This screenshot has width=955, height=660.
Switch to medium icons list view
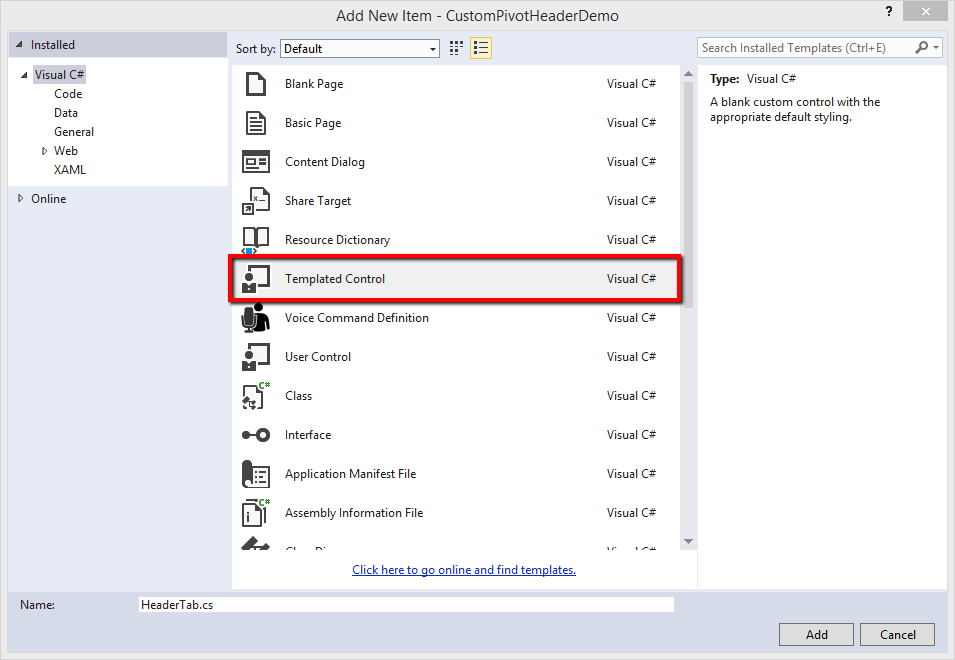point(481,48)
